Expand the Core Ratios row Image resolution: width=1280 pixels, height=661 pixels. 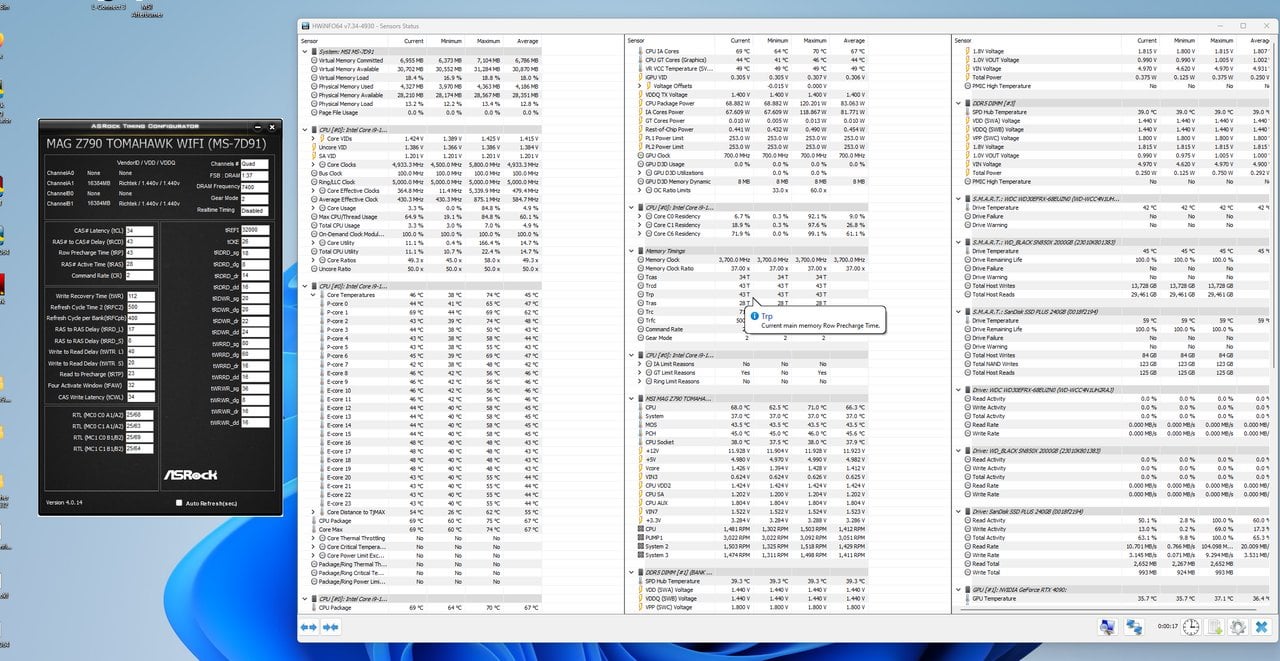(313, 260)
